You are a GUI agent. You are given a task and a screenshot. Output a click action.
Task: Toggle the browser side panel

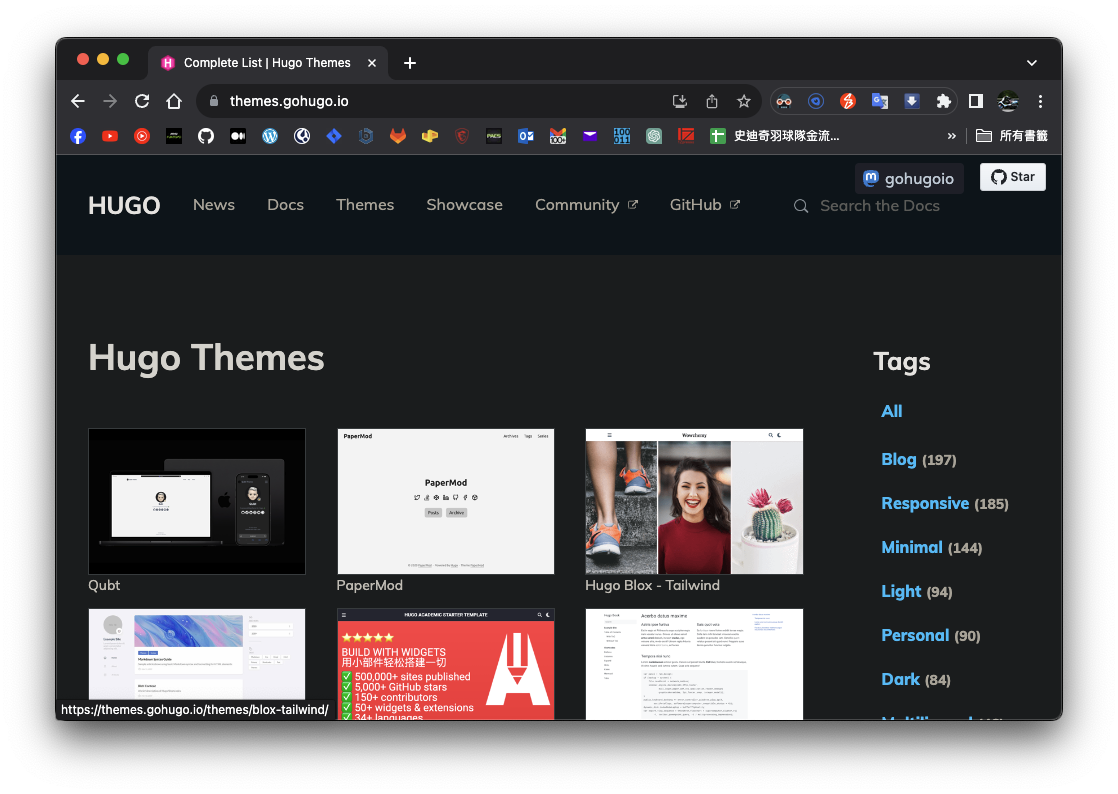[975, 101]
